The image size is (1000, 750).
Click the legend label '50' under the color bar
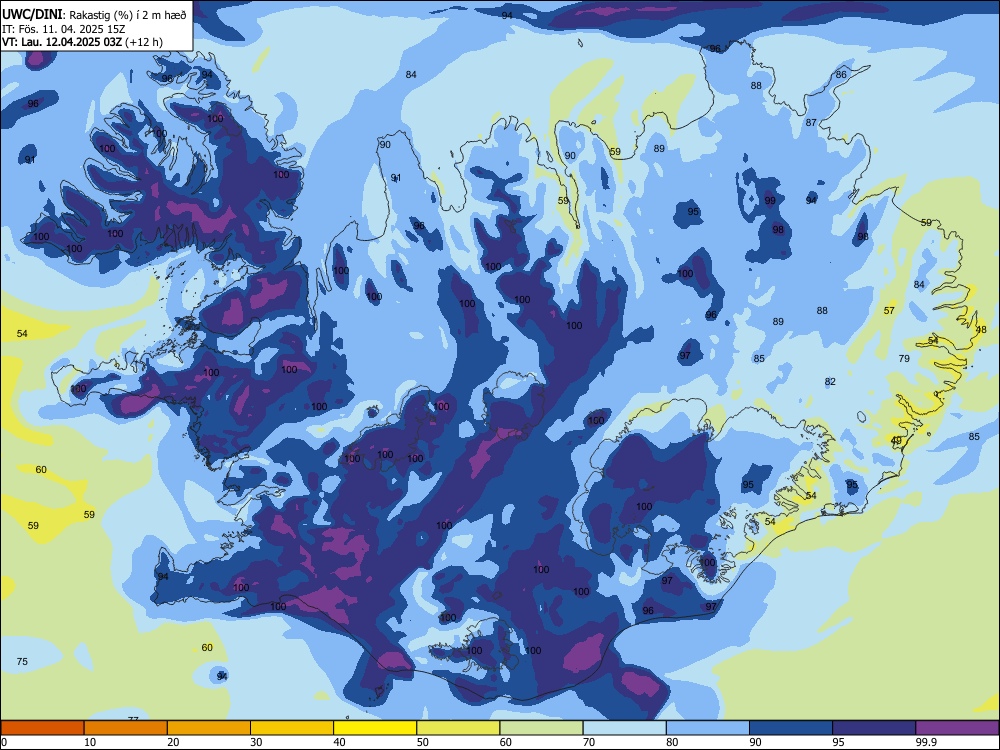(x=423, y=742)
